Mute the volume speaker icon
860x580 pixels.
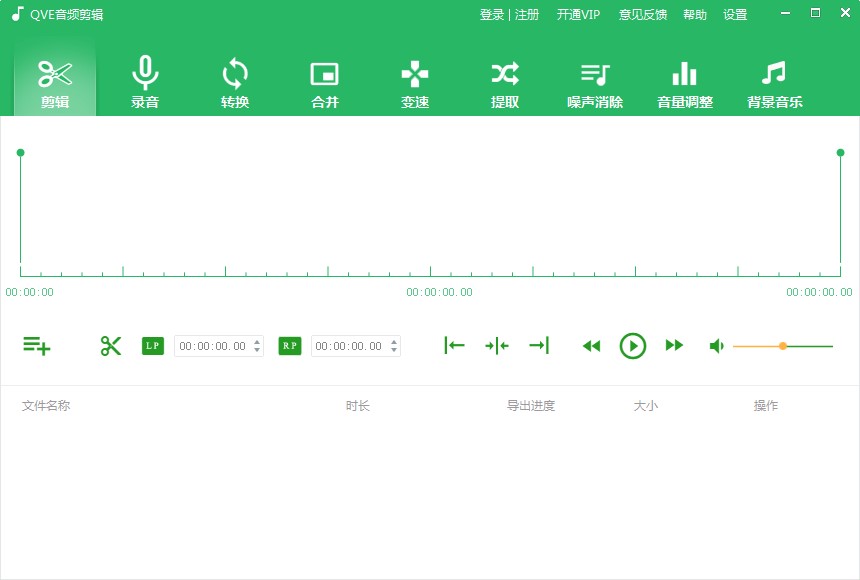716,346
